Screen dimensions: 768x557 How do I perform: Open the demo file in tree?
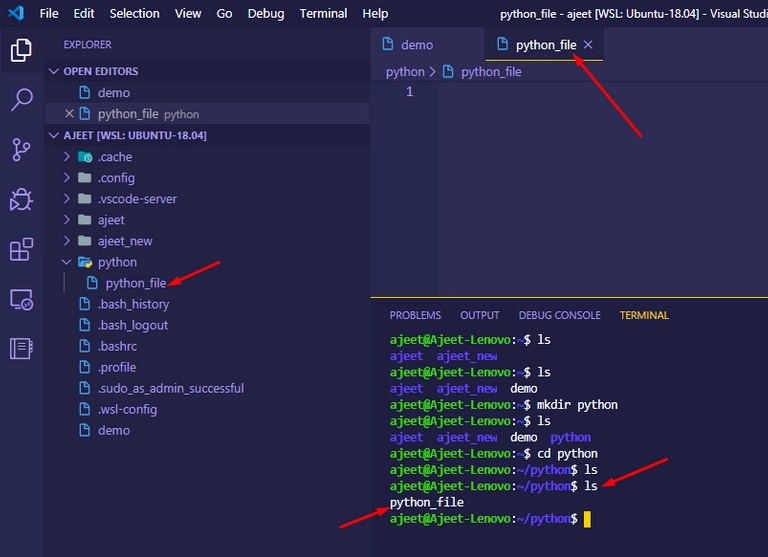tap(207, 431)
